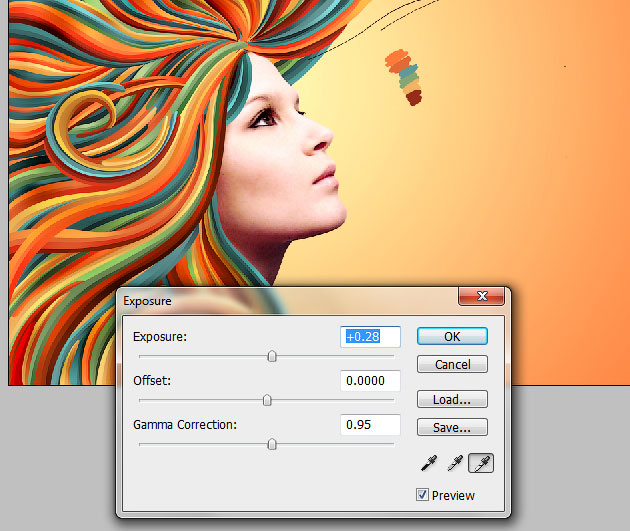Click the Exposure value field
Image resolution: width=630 pixels, height=531 pixels.
click(x=370, y=337)
